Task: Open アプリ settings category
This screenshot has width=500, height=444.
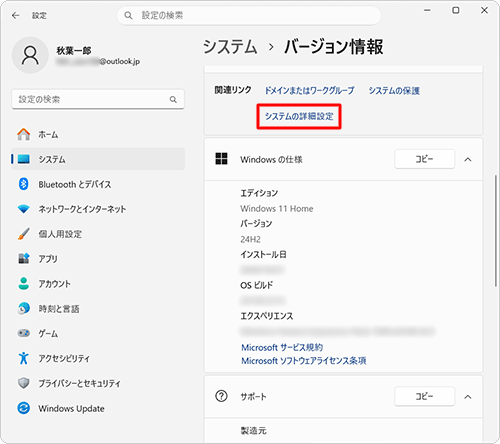Action: pyautogui.click(x=98, y=259)
